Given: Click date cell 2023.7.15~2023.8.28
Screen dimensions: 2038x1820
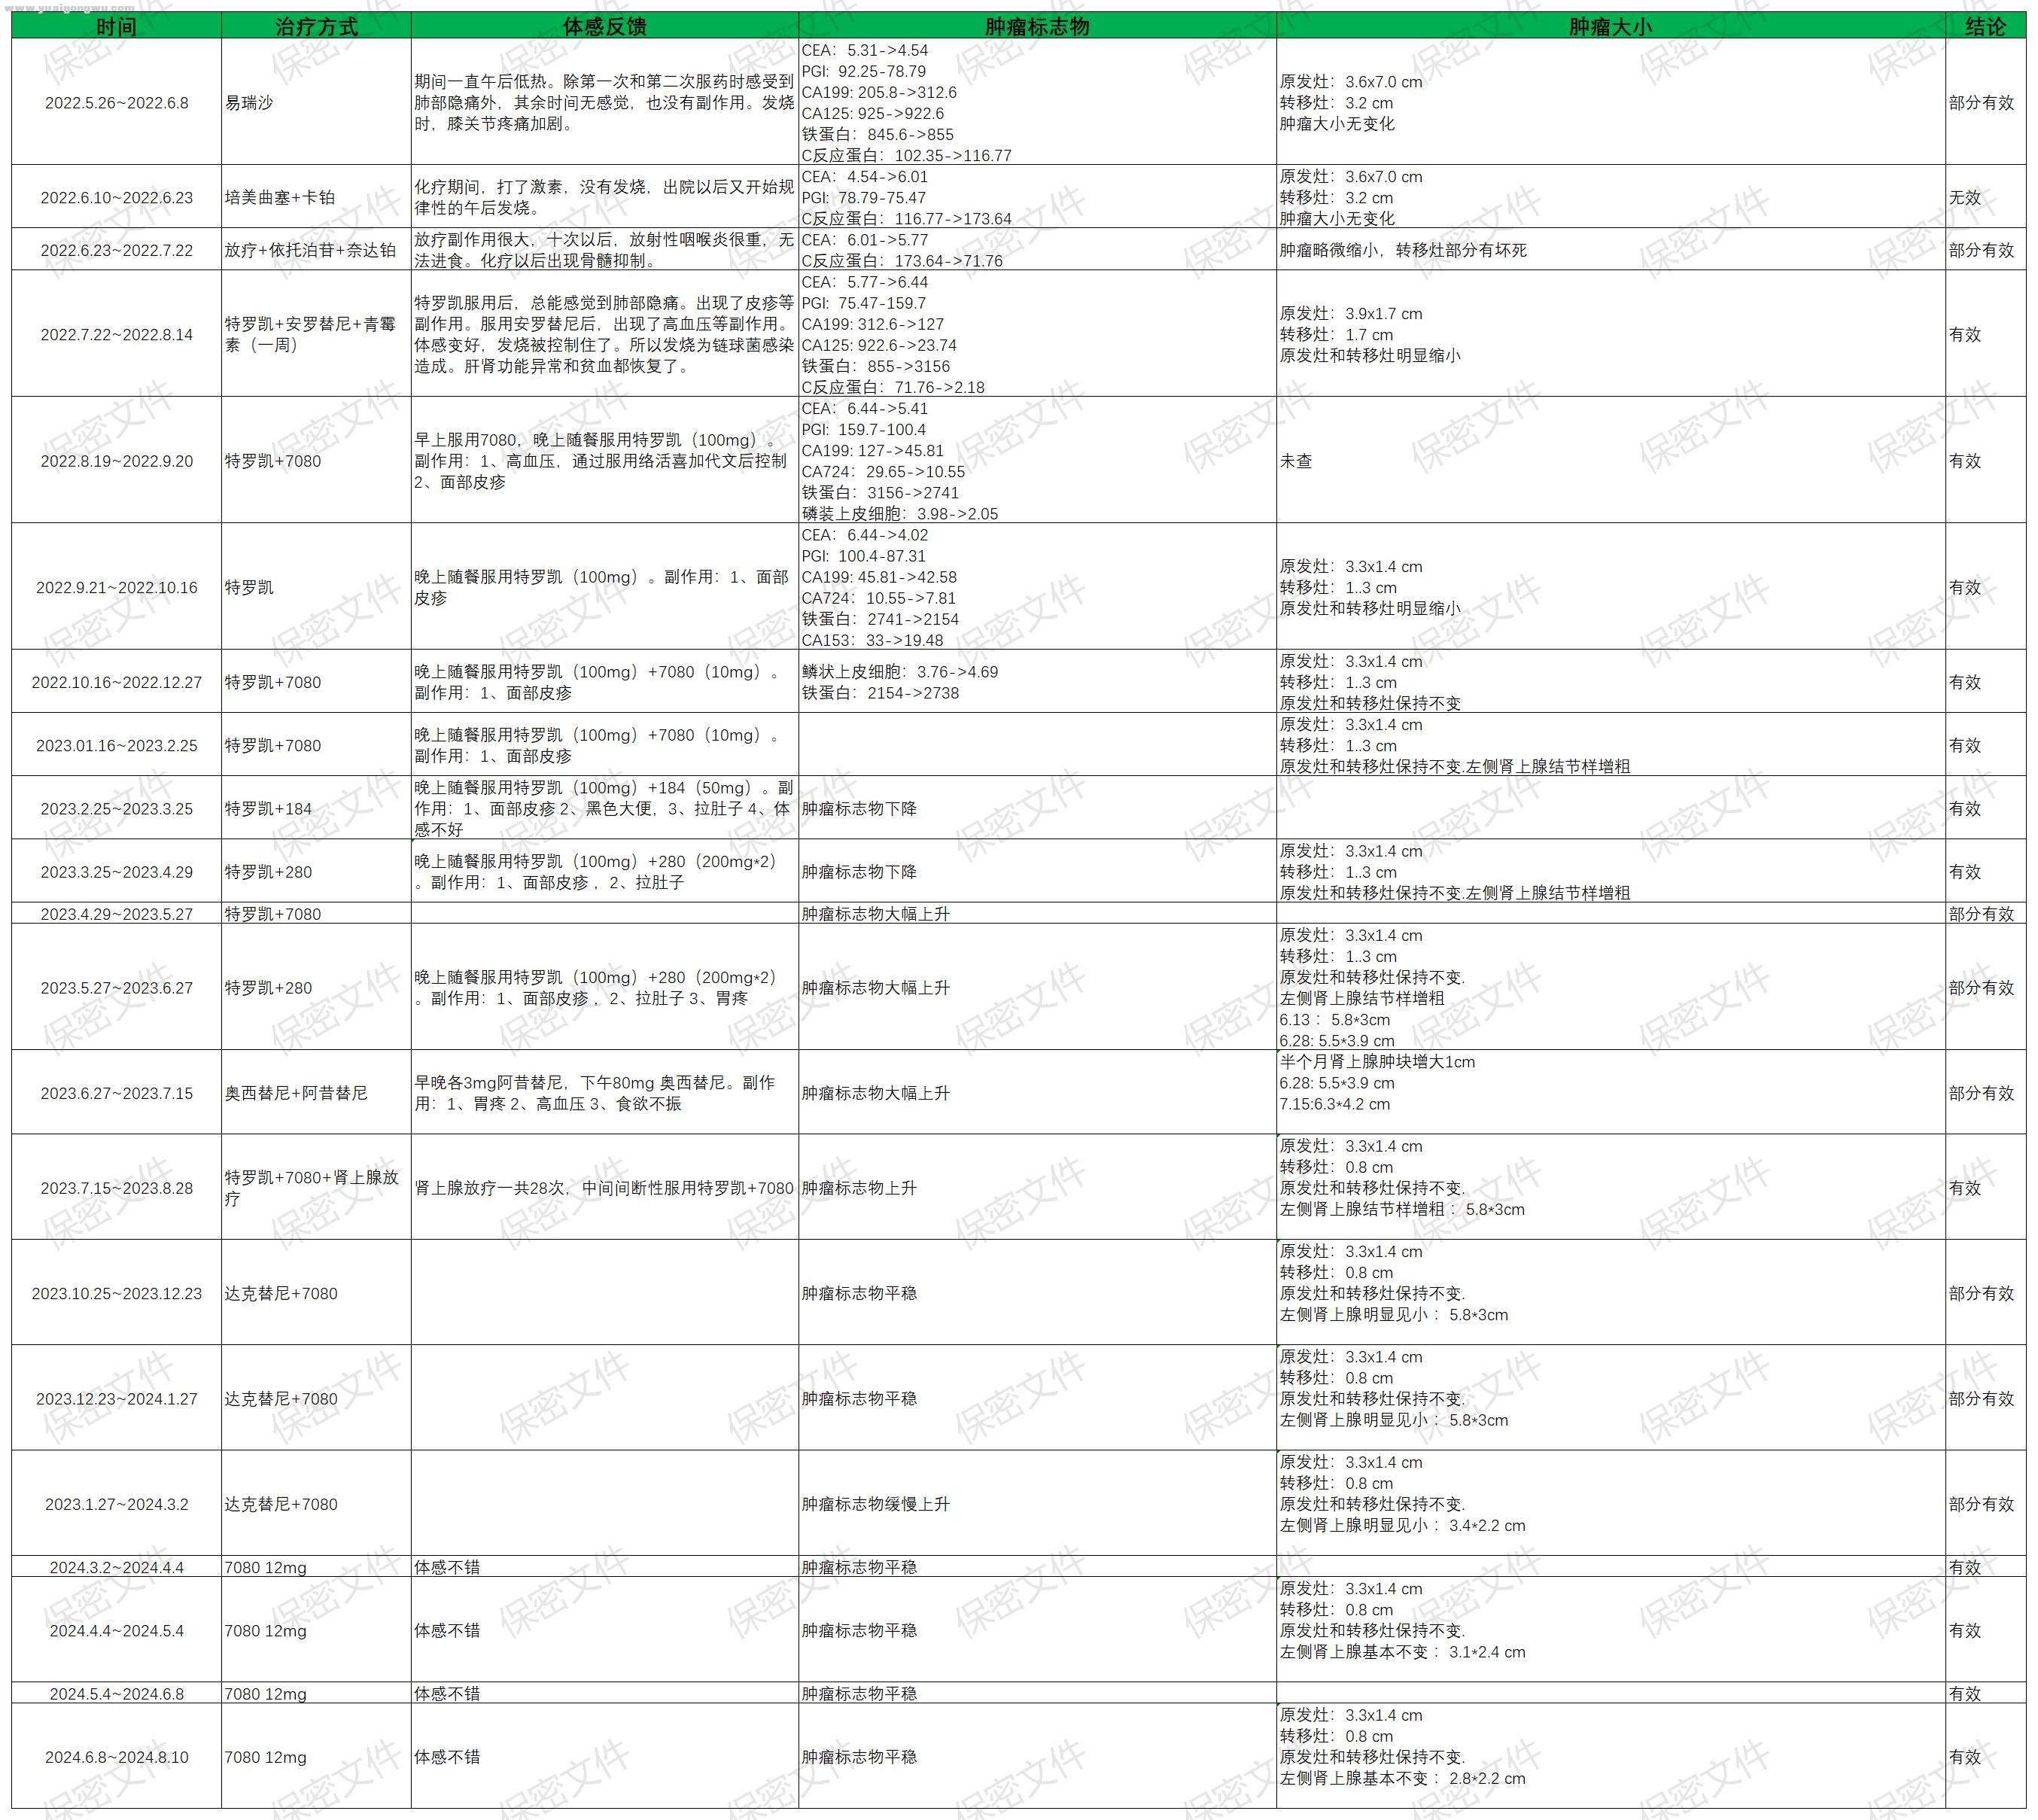Looking at the screenshot, I should coord(117,1188).
